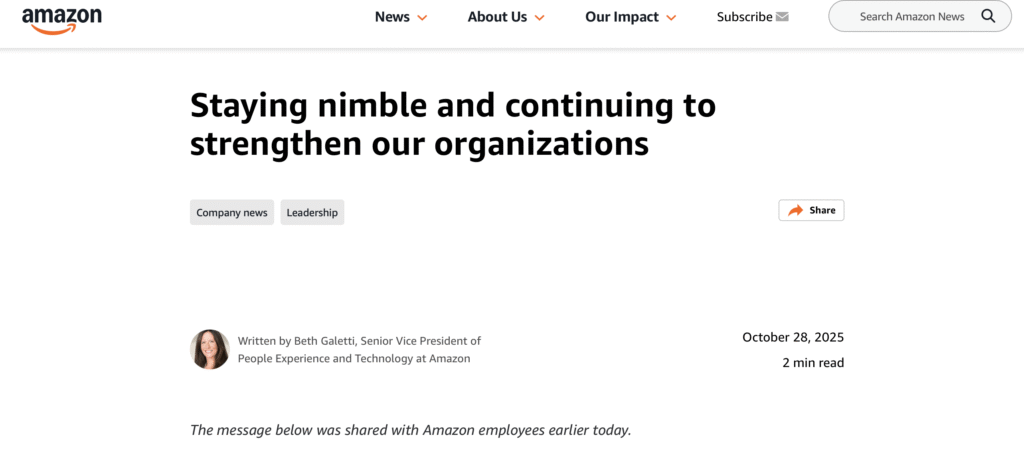Click the "2 min read" label
The width and height of the screenshot is (1024, 462).
click(813, 363)
